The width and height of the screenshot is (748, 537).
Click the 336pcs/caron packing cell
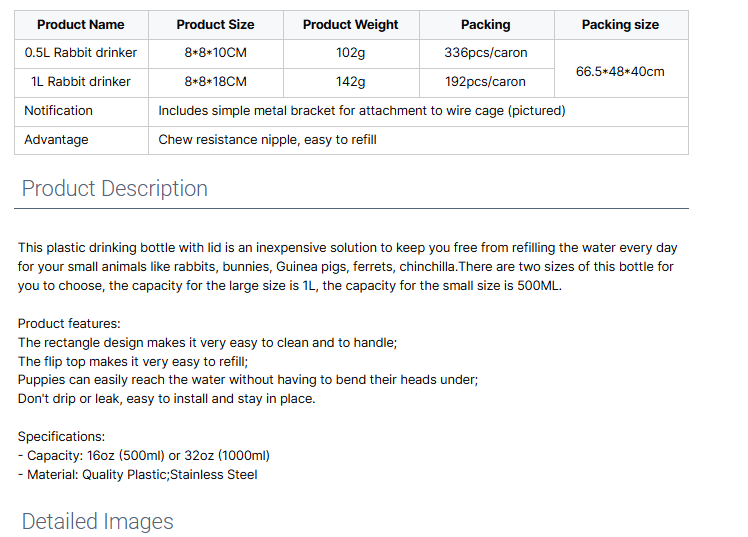485,53
